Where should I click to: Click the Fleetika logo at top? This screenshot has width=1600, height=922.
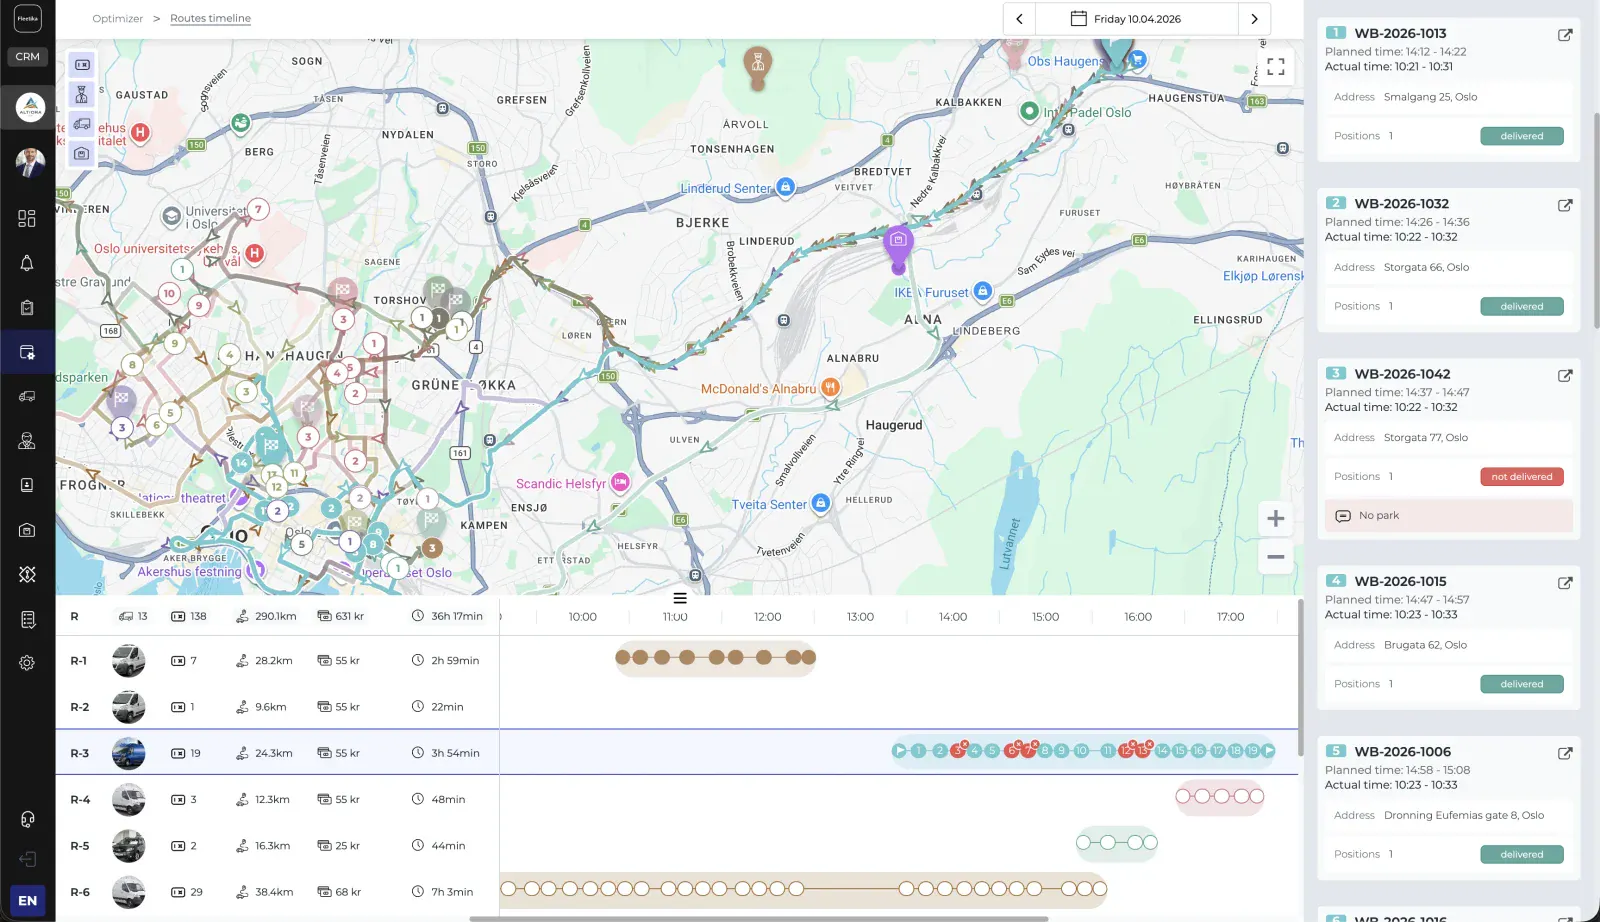pos(27,18)
